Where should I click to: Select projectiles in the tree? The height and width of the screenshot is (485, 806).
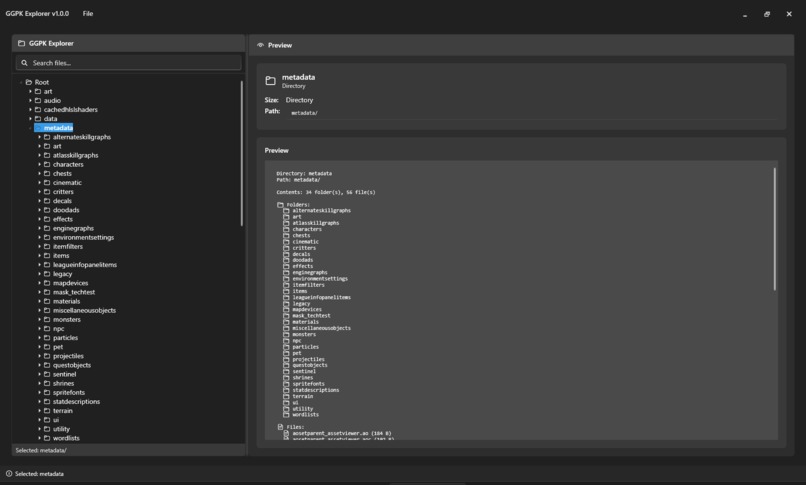pyautogui.click(x=68, y=356)
